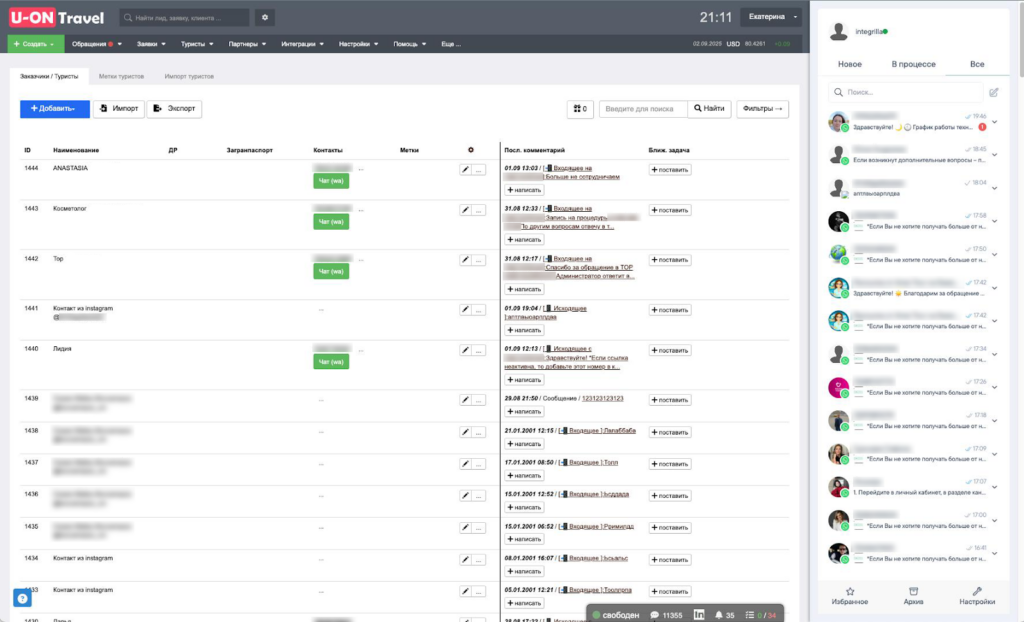1024x622 pixels.
Task: Click the blue help question icon
Action: [22, 597]
